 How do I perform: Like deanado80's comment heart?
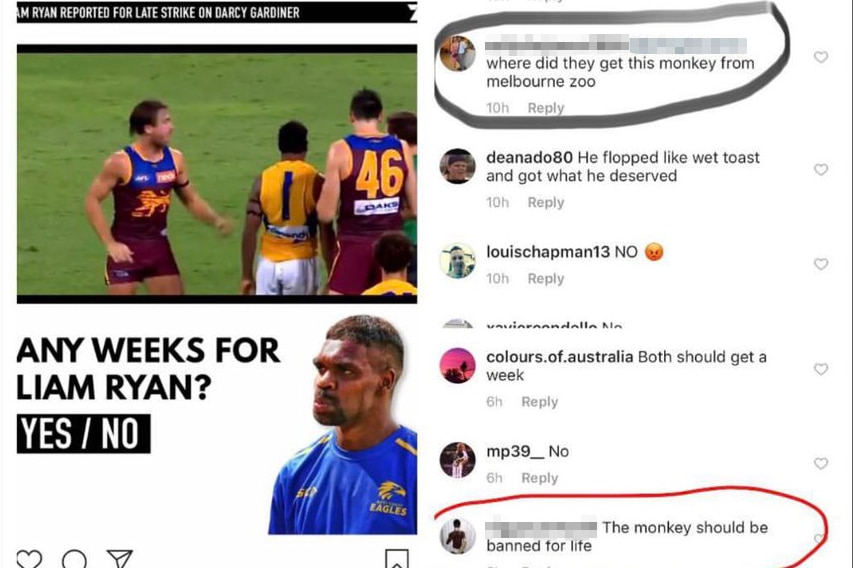pos(821,170)
